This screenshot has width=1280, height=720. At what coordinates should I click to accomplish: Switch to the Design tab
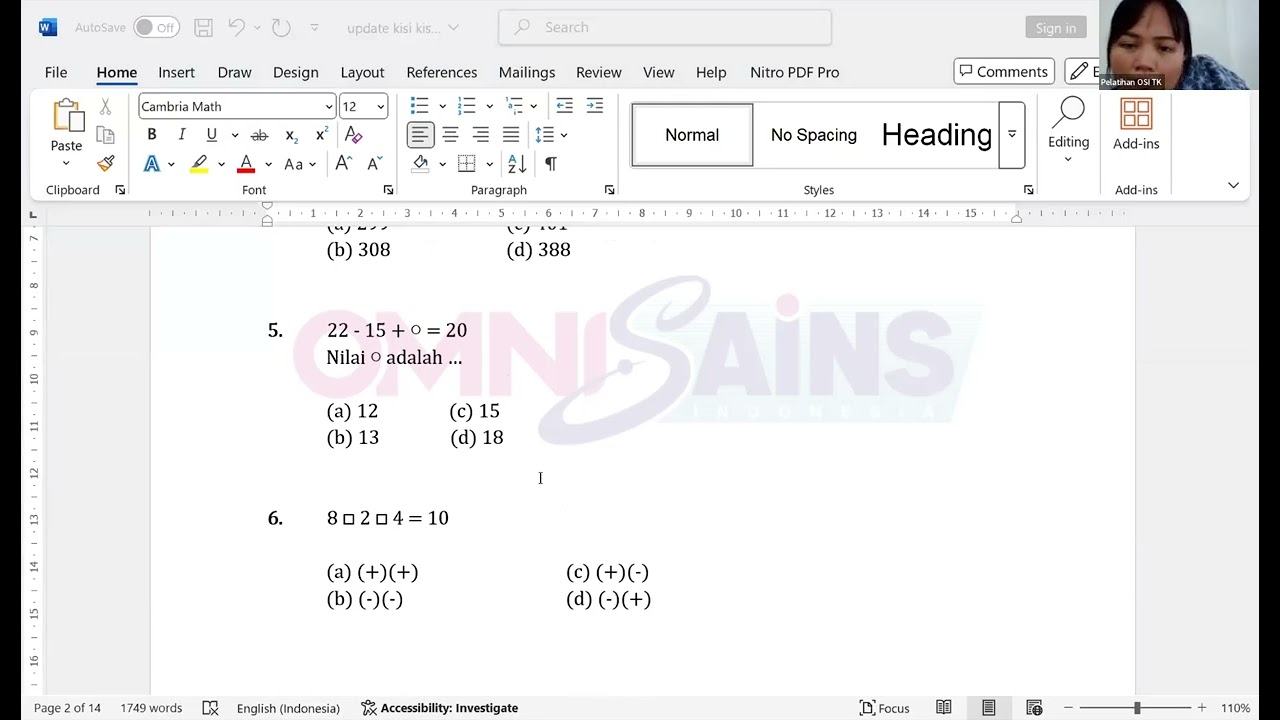[x=296, y=72]
